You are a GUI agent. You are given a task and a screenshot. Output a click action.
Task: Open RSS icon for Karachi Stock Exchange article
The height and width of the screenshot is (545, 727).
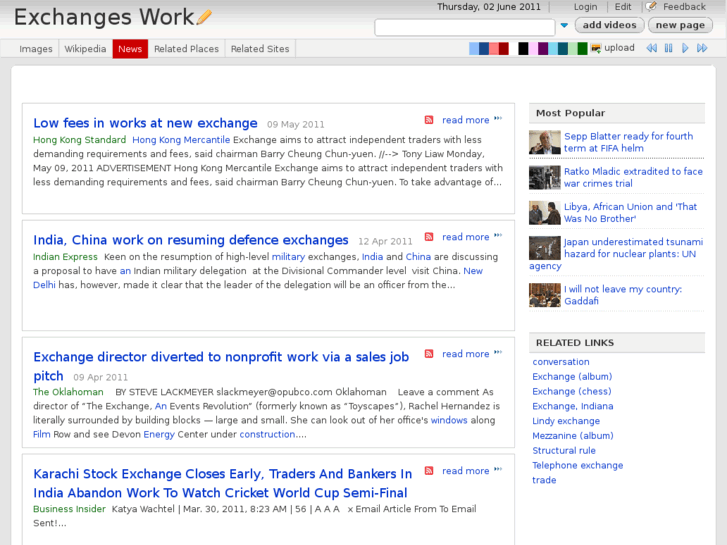click(429, 471)
